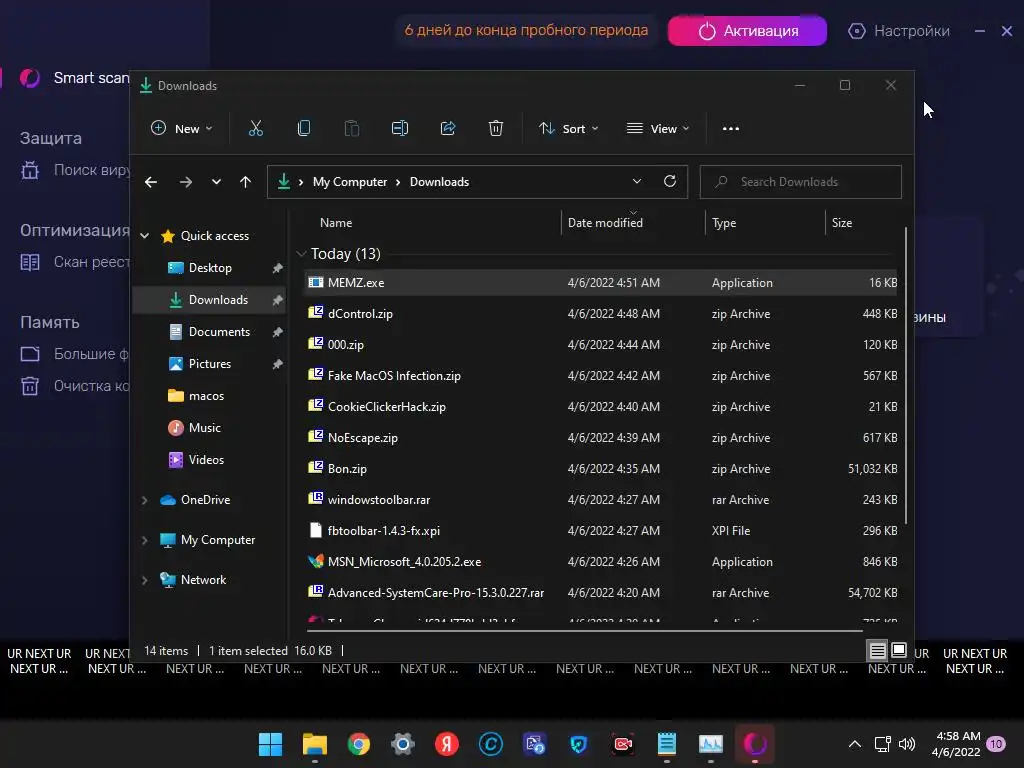Collapse the Today (13) file group
Viewport: 1024px width, 768px height.
point(301,253)
